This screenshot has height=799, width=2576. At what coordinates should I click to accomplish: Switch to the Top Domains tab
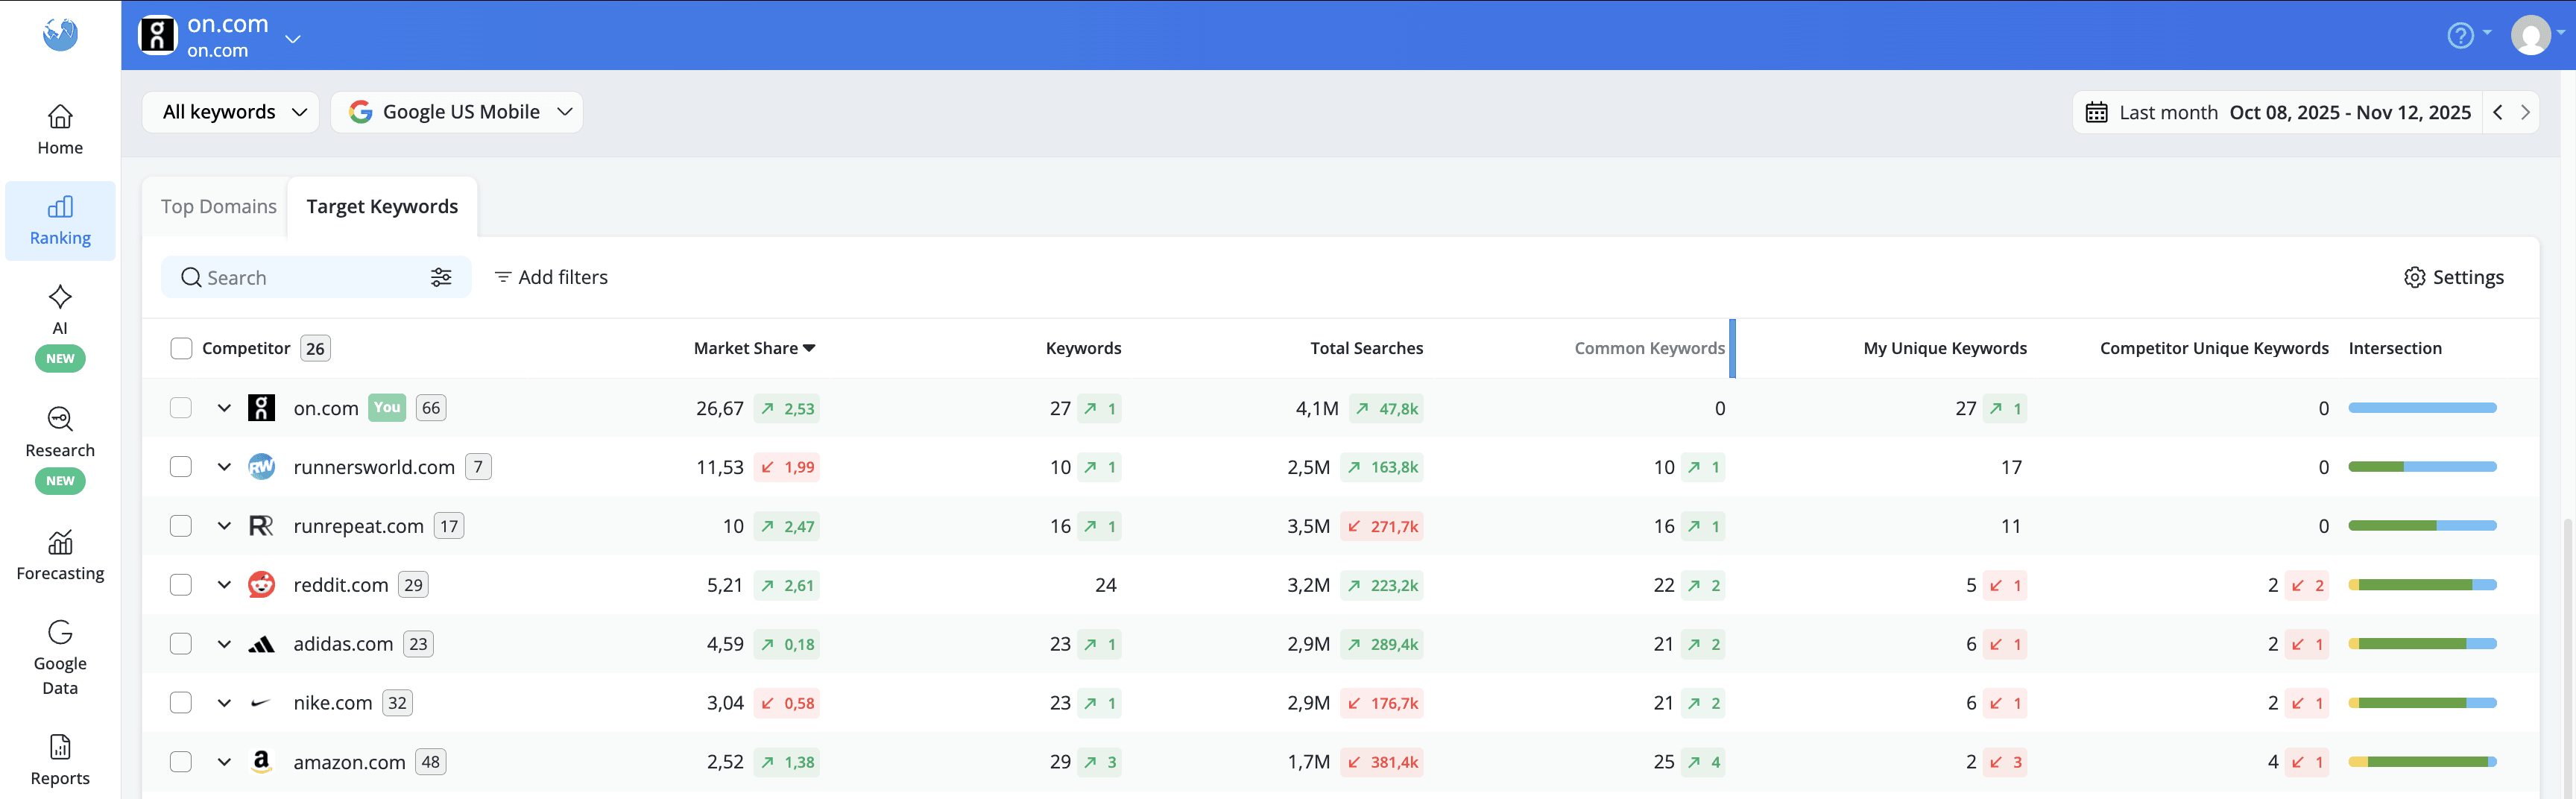(x=219, y=206)
